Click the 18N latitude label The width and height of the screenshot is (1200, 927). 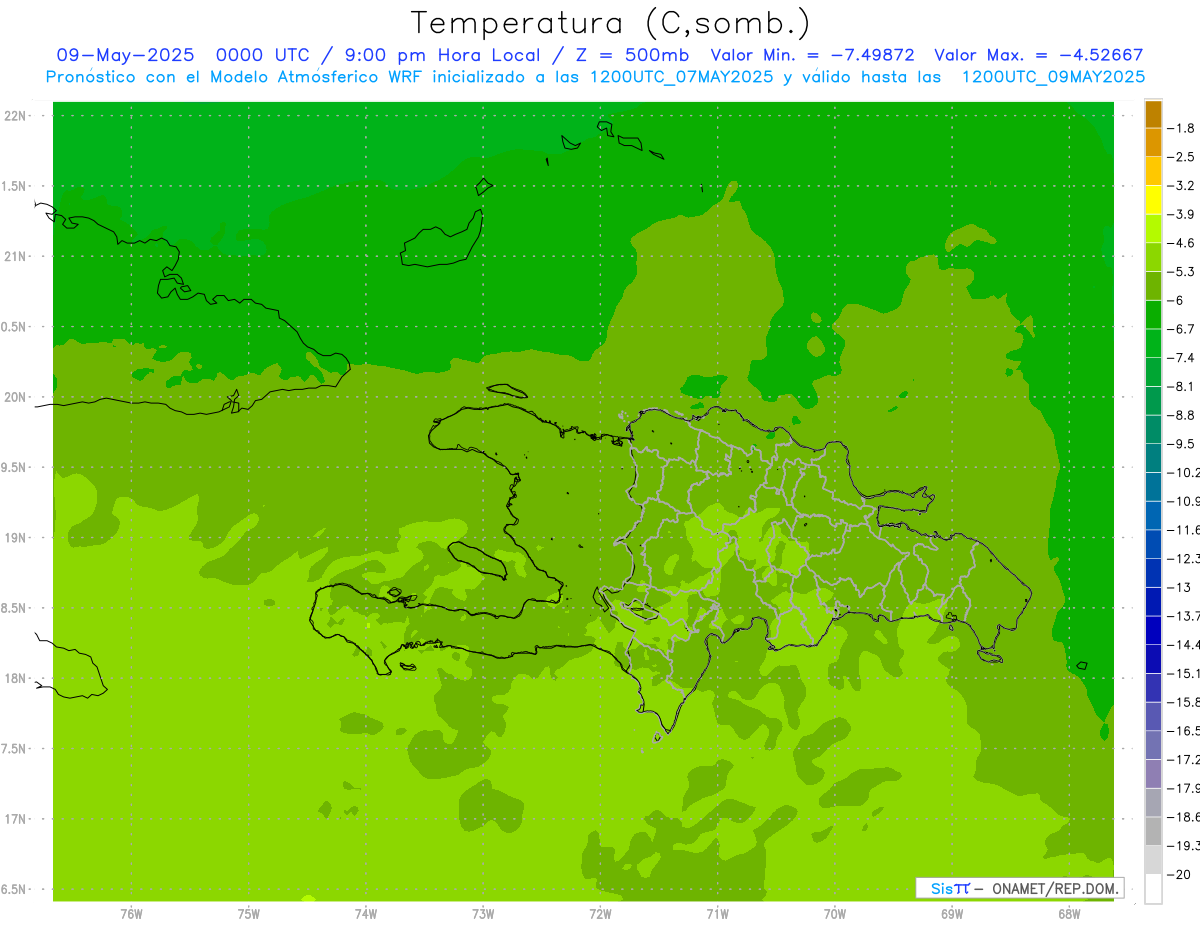click(x=15, y=678)
